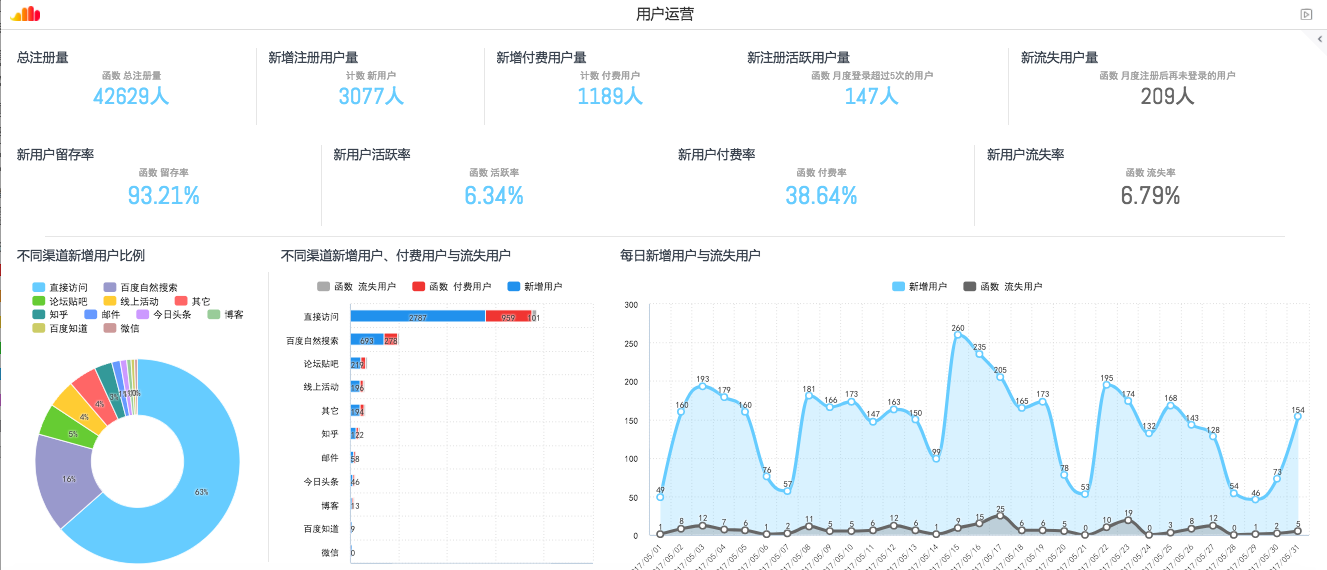The image size is (1327, 570).
Task: Click the 新用户付费率 value 38.64%
Action: click(821, 196)
